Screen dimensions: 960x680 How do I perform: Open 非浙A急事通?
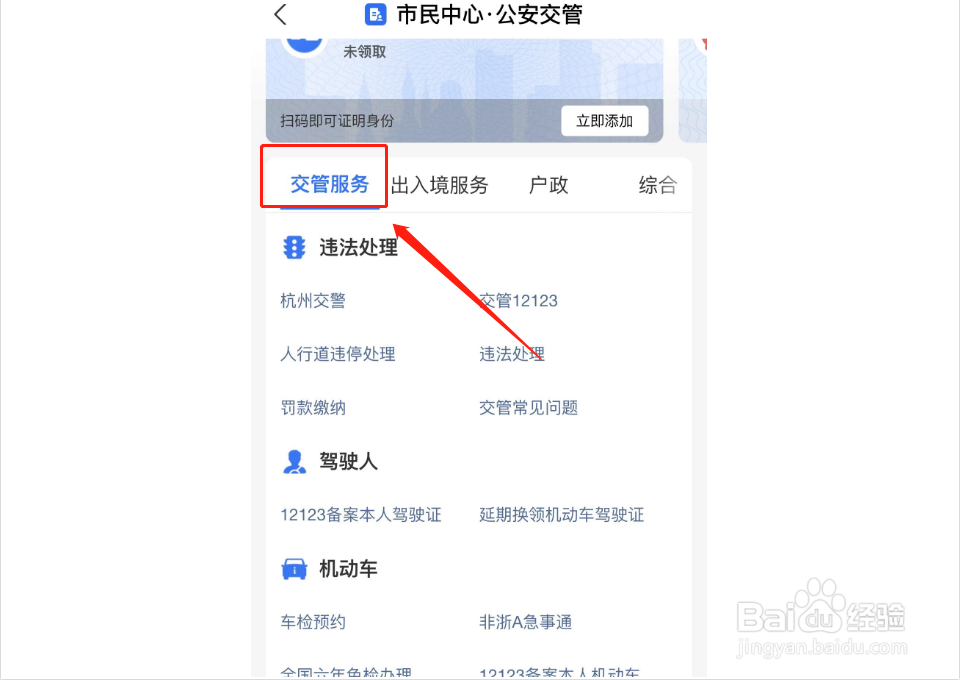(x=525, y=622)
